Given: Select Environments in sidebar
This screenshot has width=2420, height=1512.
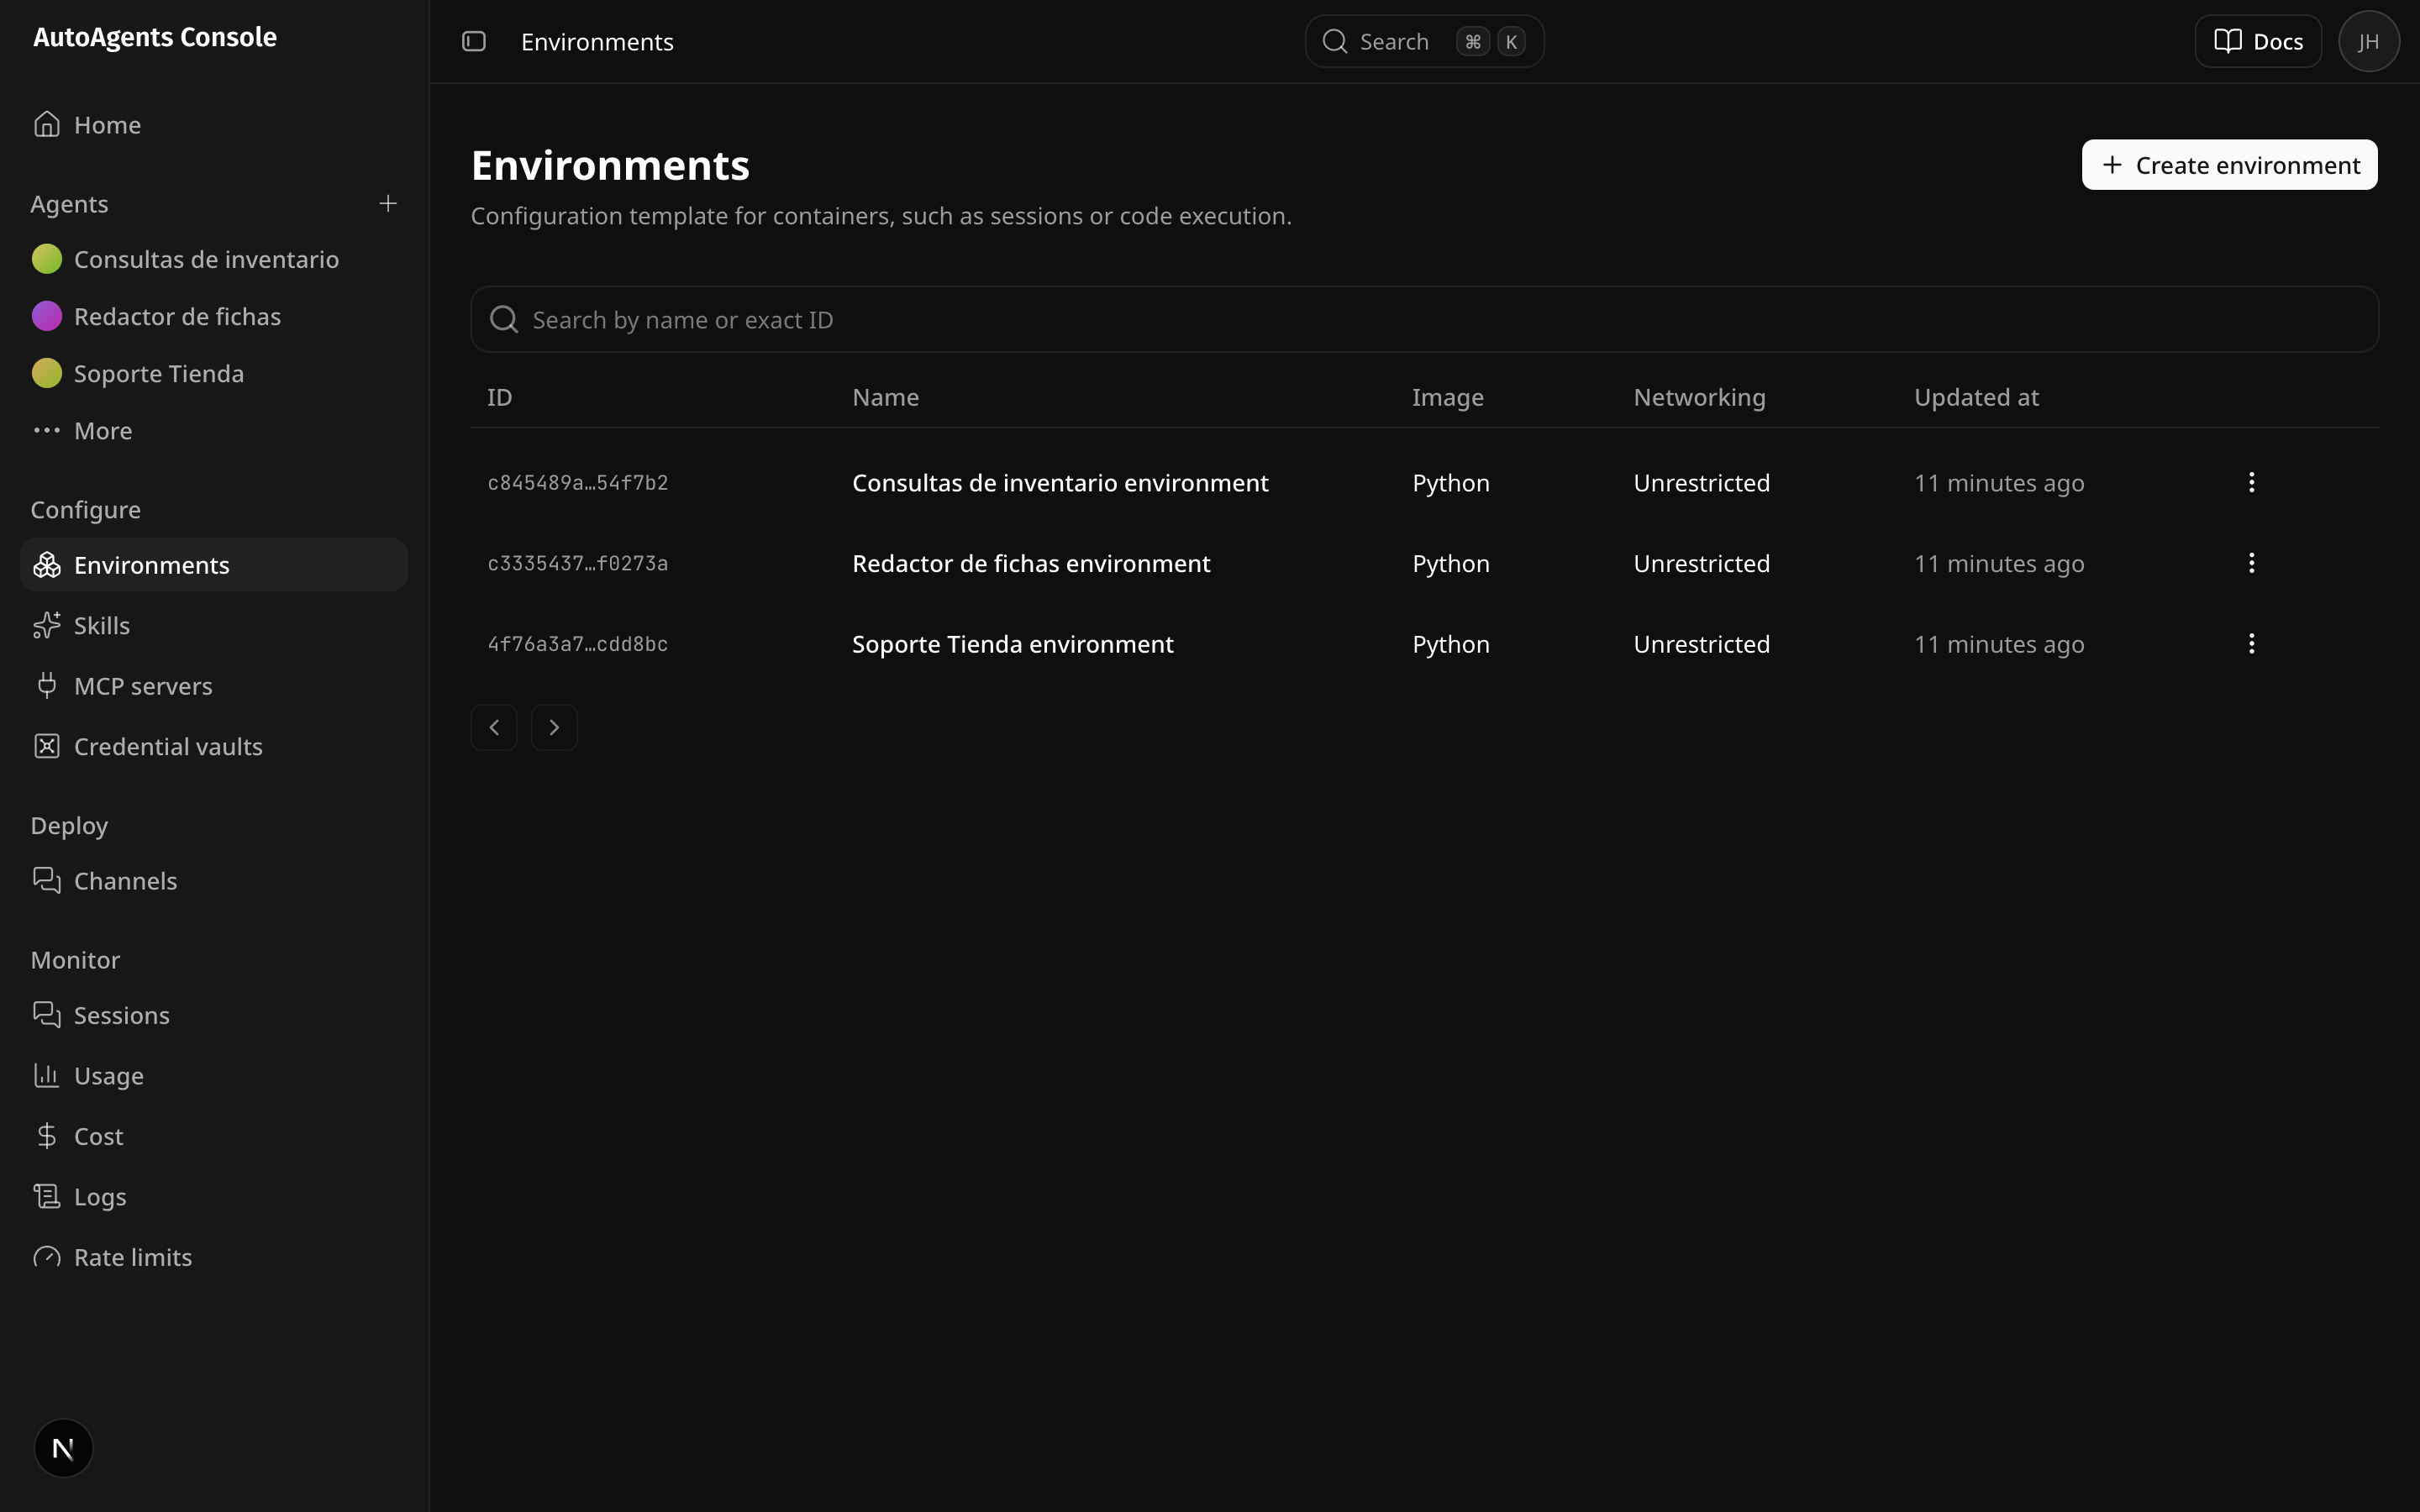Looking at the screenshot, I should click(213, 564).
